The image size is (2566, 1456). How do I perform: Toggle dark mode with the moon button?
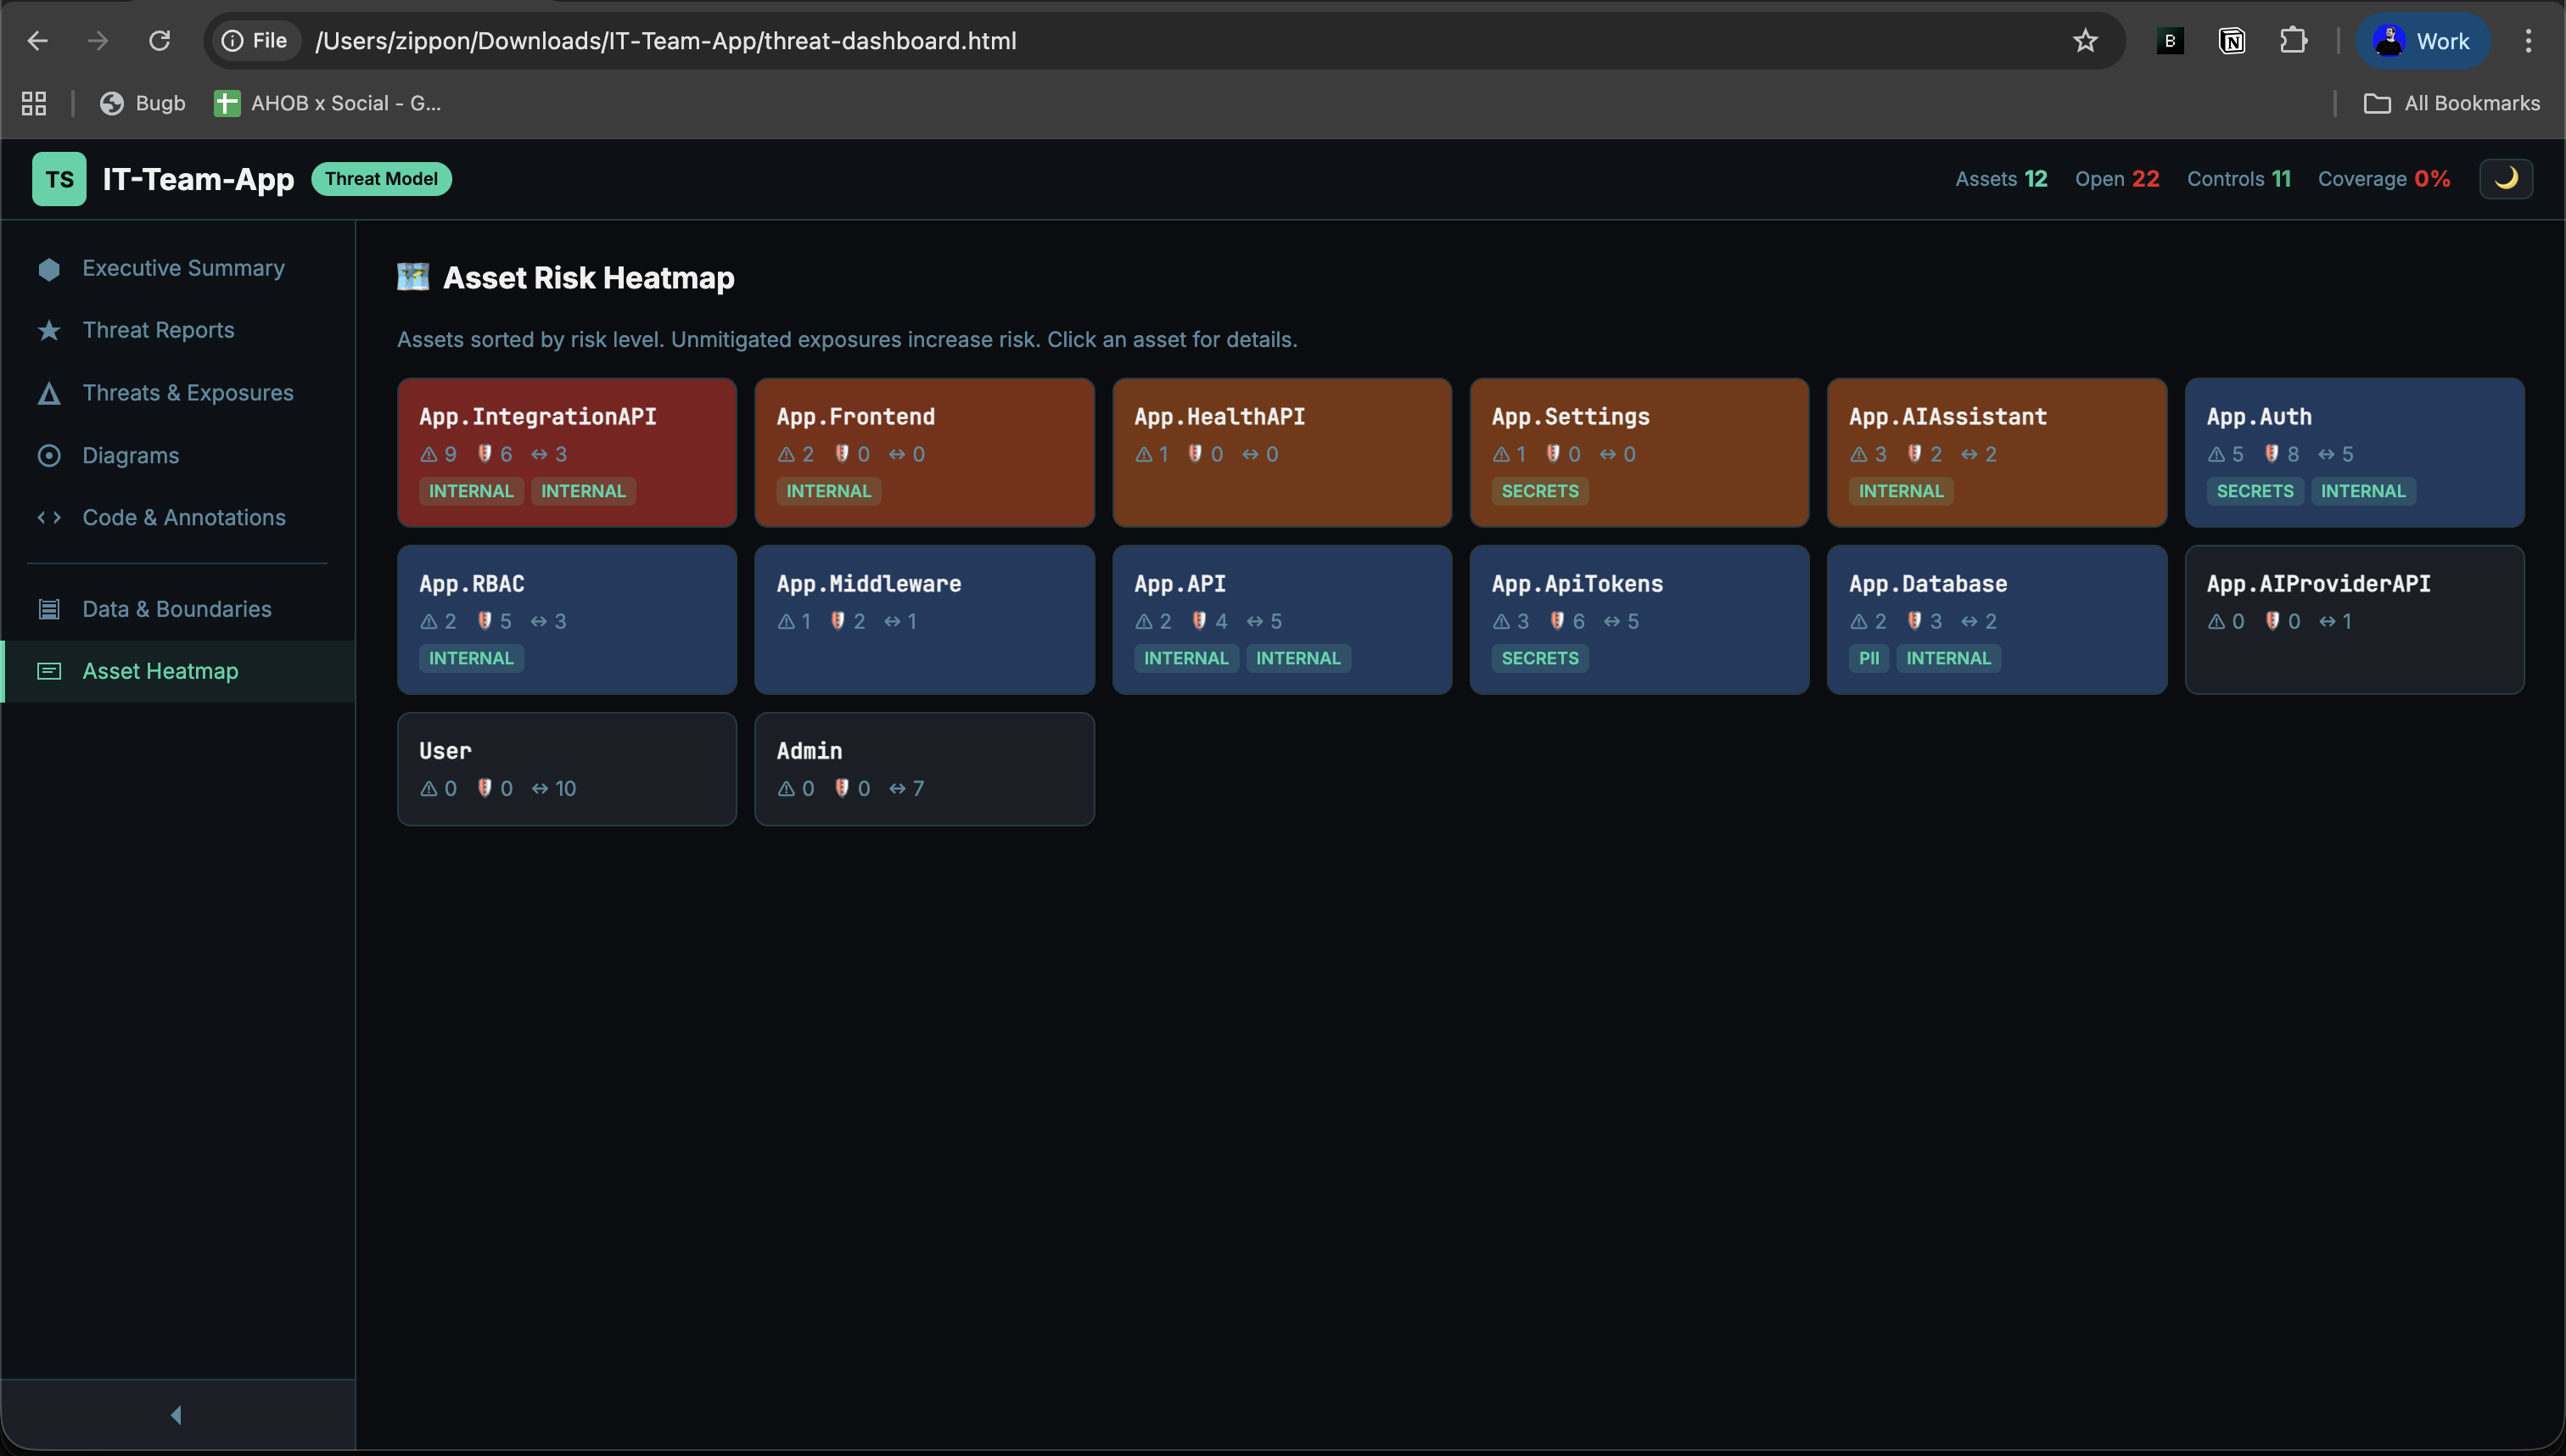2507,178
